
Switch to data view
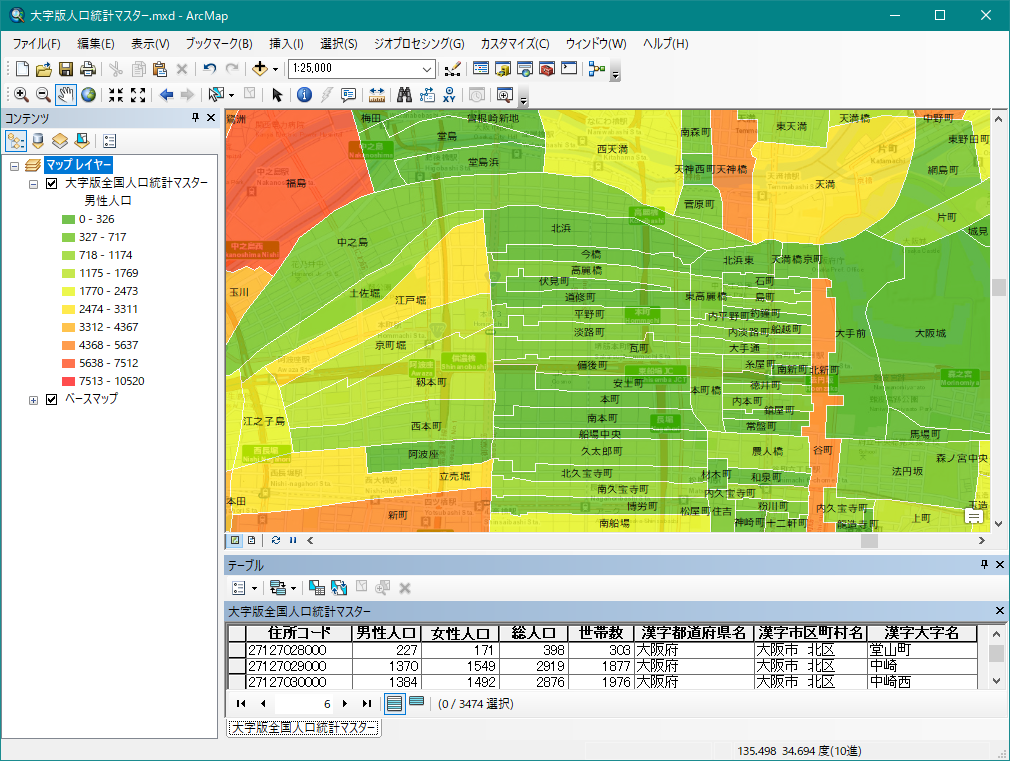(x=235, y=541)
